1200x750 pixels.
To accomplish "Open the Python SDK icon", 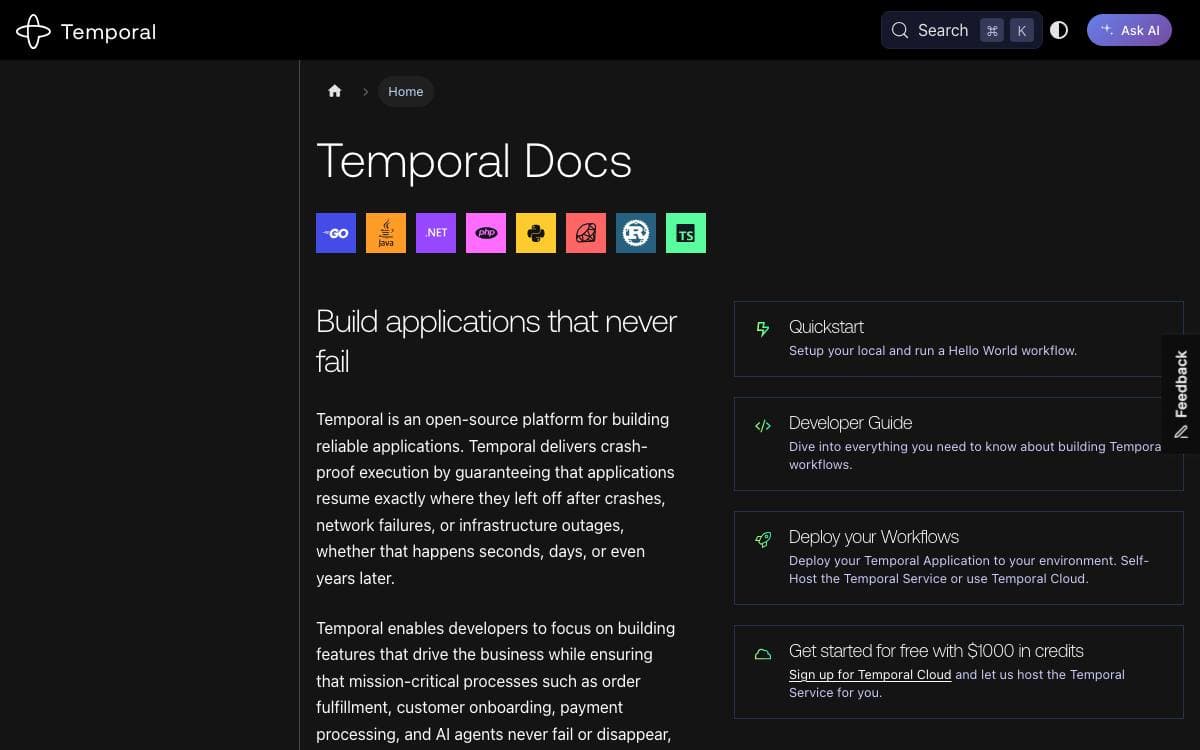I will click(x=536, y=233).
